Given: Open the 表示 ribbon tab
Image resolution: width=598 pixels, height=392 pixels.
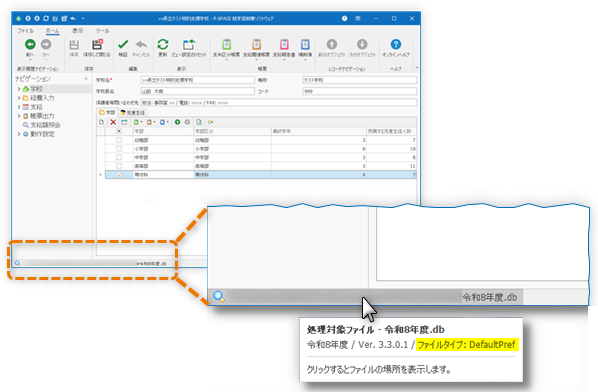Looking at the screenshot, I should click(x=78, y=31).
